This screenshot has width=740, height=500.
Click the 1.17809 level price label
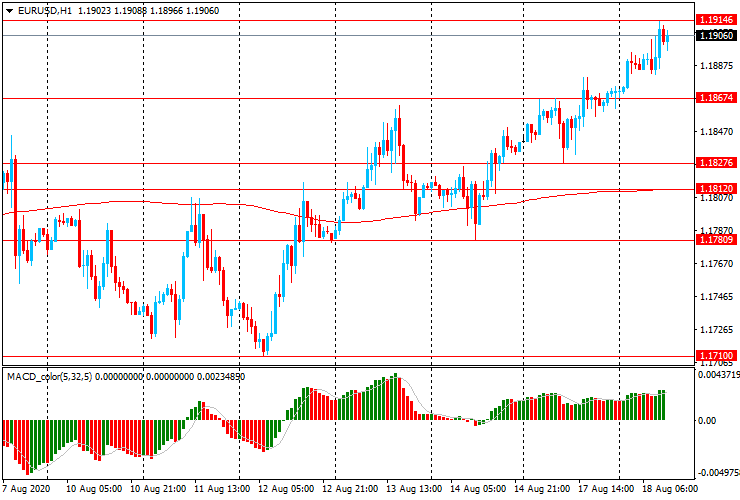point(716,240)
